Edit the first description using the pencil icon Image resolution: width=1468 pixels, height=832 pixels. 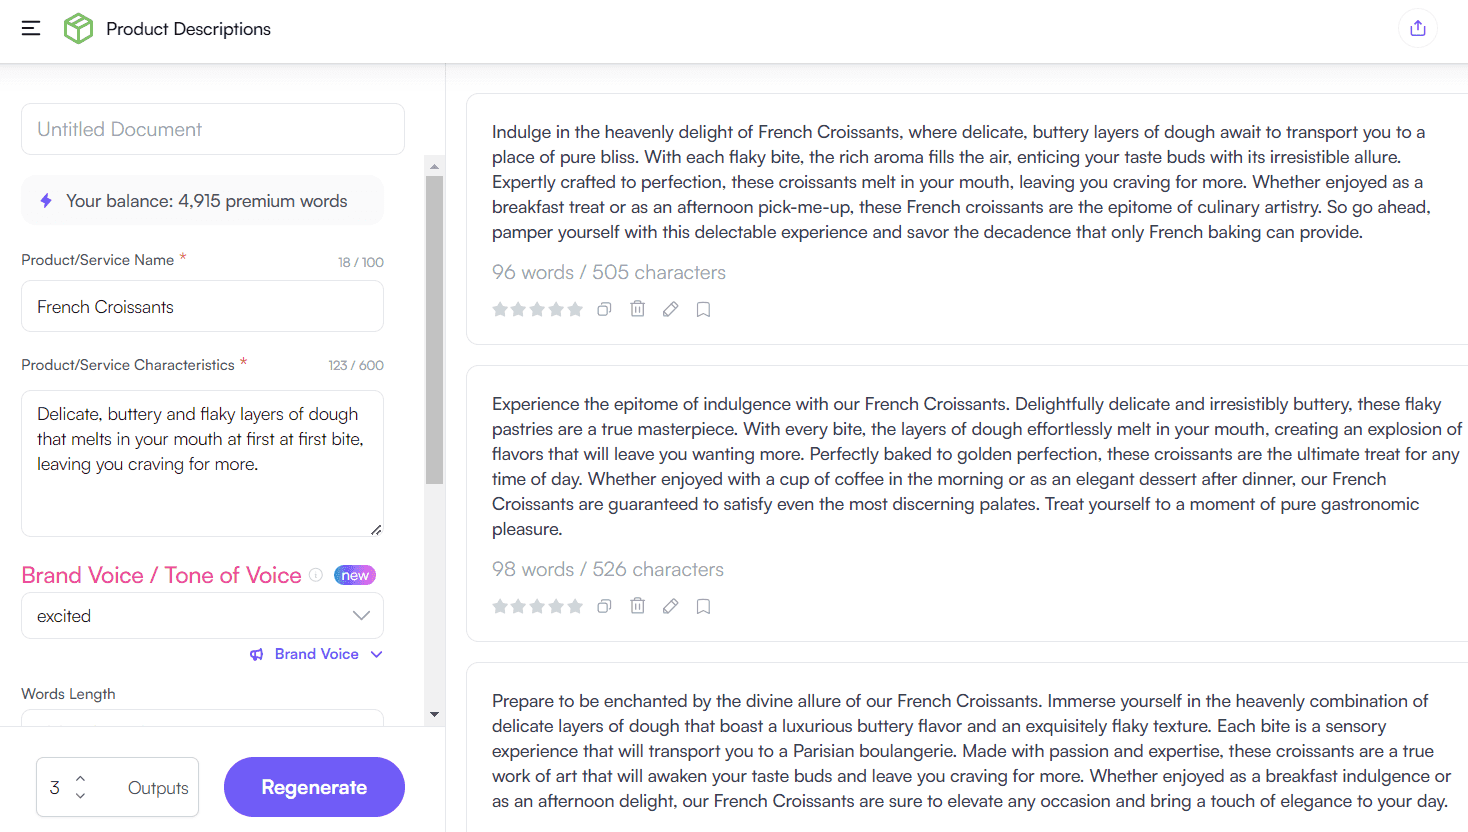[x=670, y=309]
